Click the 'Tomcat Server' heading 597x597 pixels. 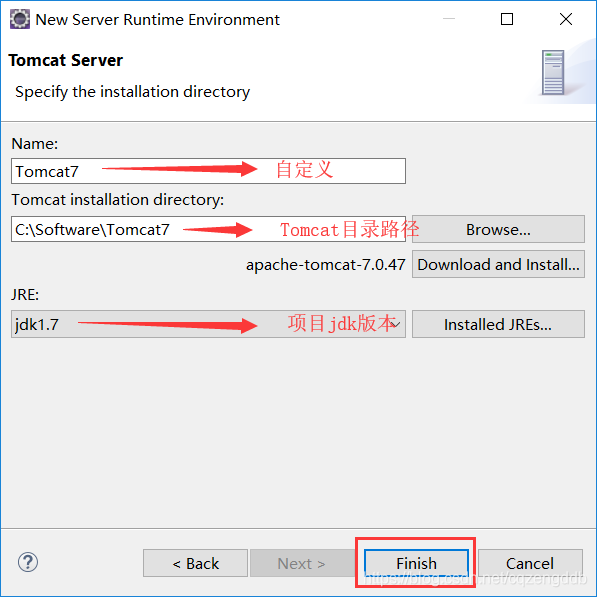coord(65,60)
